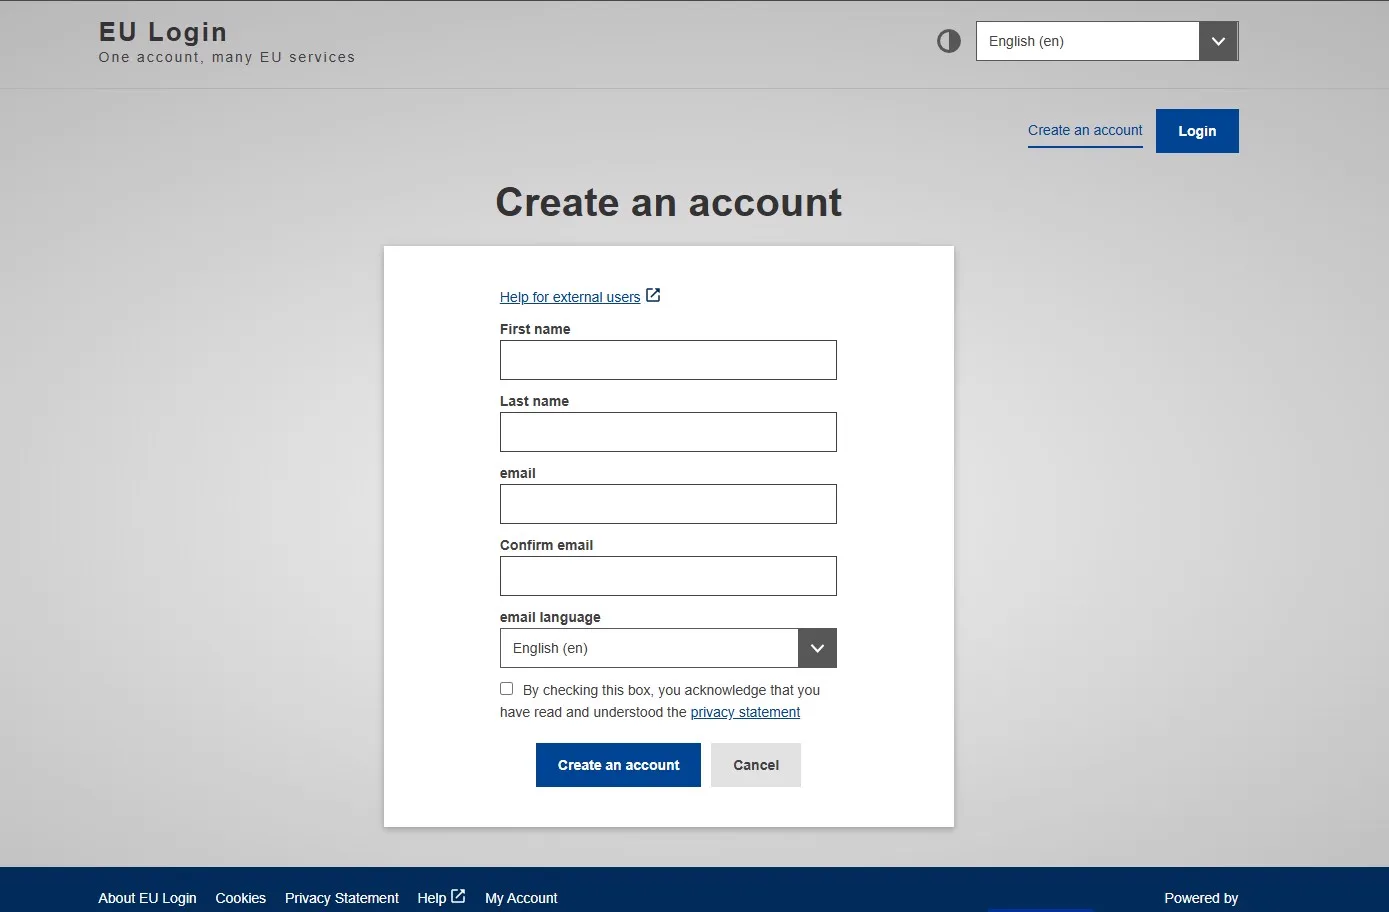The height and width of the screenshot is (912, 1389).
Task: Open the Create an account tab link at top
Action: point(1085,131)
